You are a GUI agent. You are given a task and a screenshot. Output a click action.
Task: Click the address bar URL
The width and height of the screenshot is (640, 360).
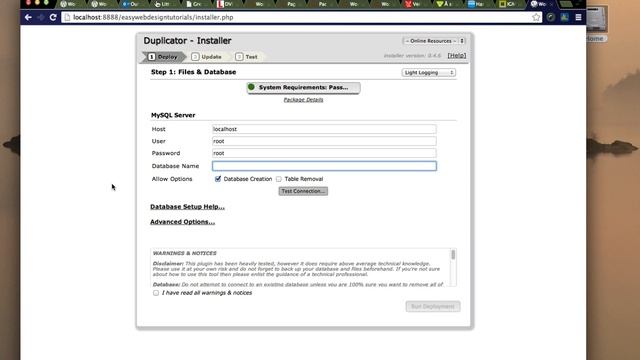click(x=153, y=18)
